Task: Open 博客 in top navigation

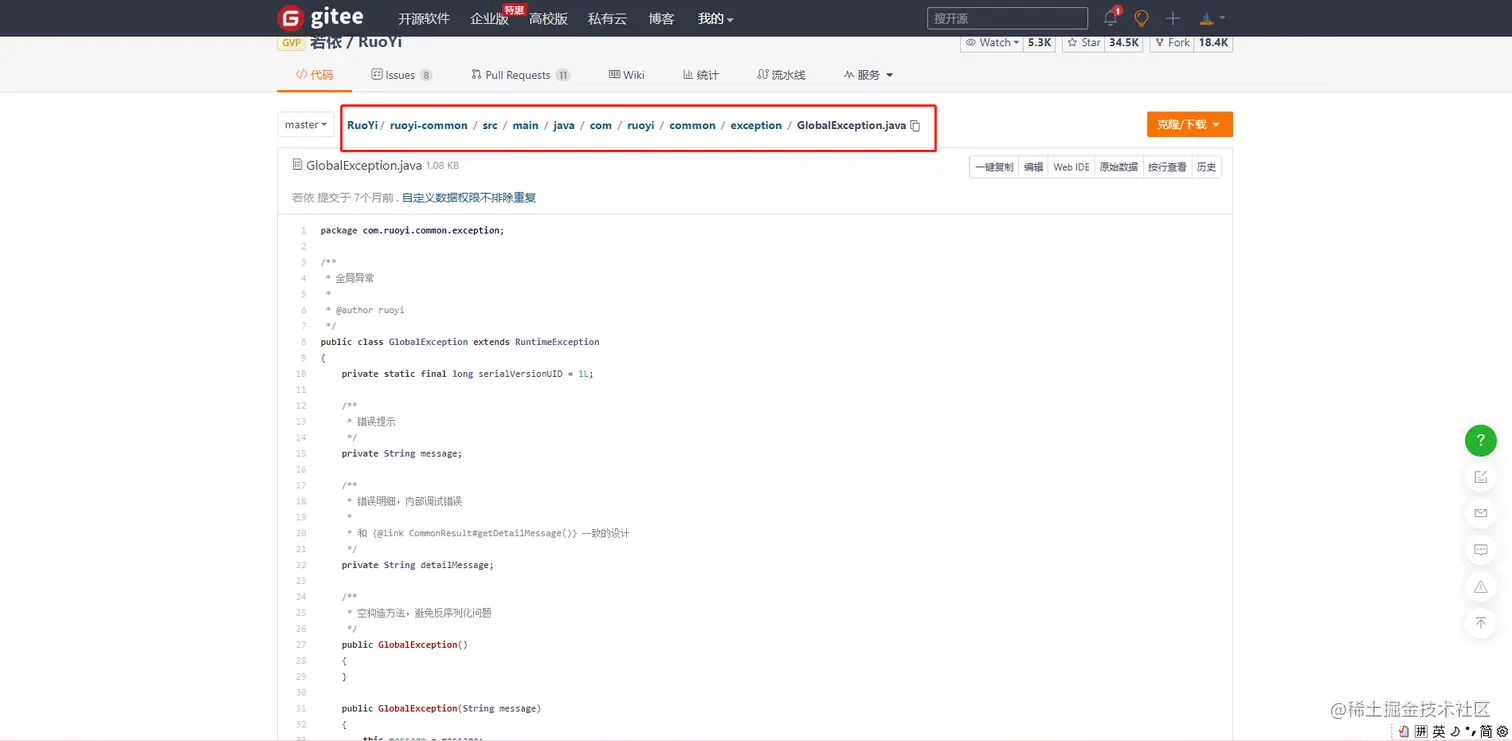Action: coord(661,19)
